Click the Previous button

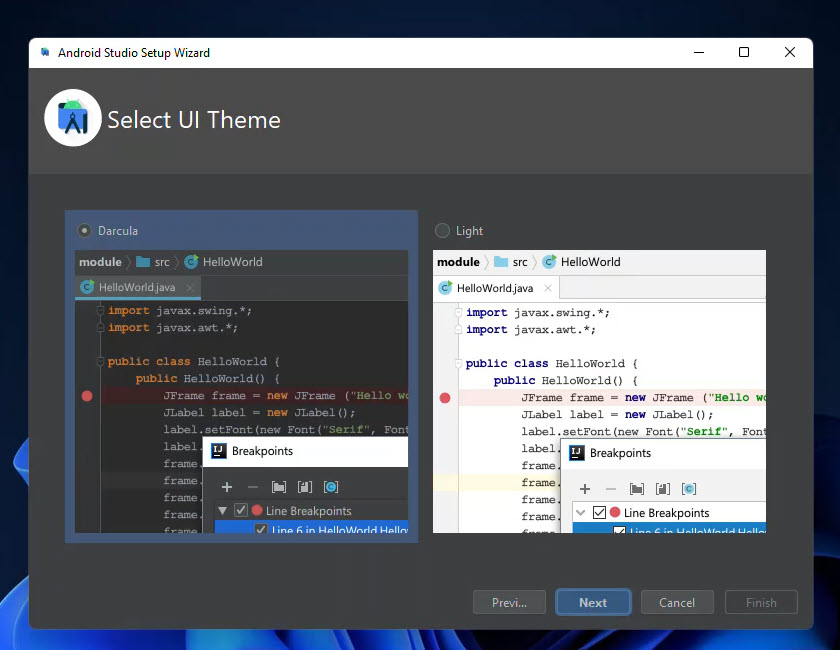(509, 602)
